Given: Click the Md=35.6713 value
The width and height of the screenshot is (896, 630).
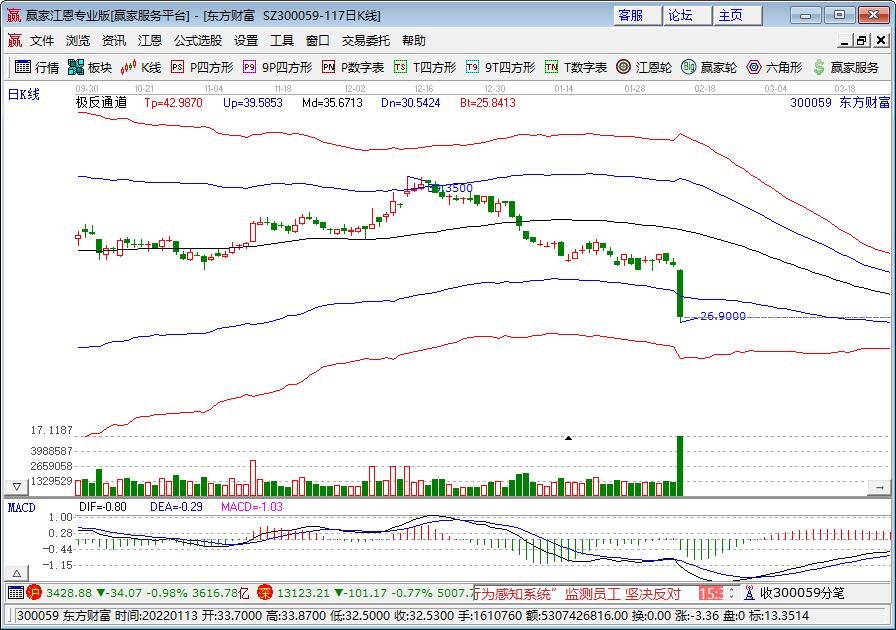Looking at the screenshot, I should (333, 103).
